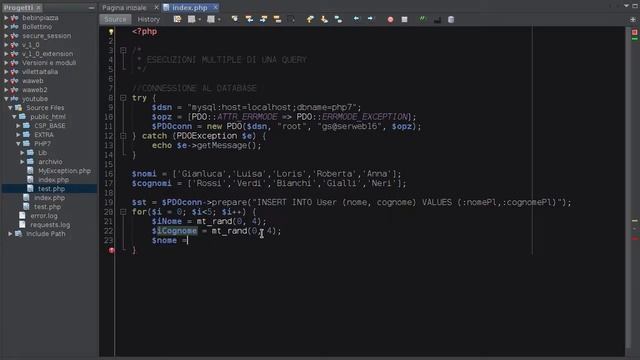Expand the Include Path node
Image resolution: width=640 pixels, height=360 pixels.
pyautogui.click(x=10, y=234)
